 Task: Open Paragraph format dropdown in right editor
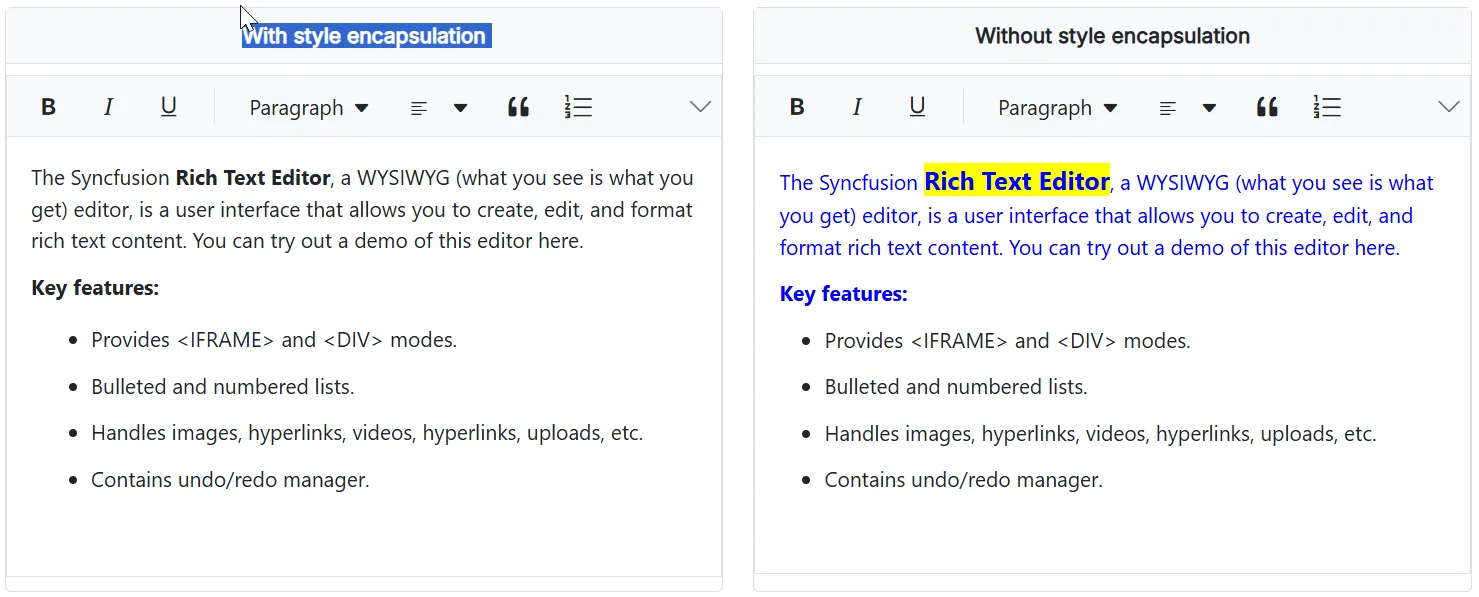(x=1058, y=107)
